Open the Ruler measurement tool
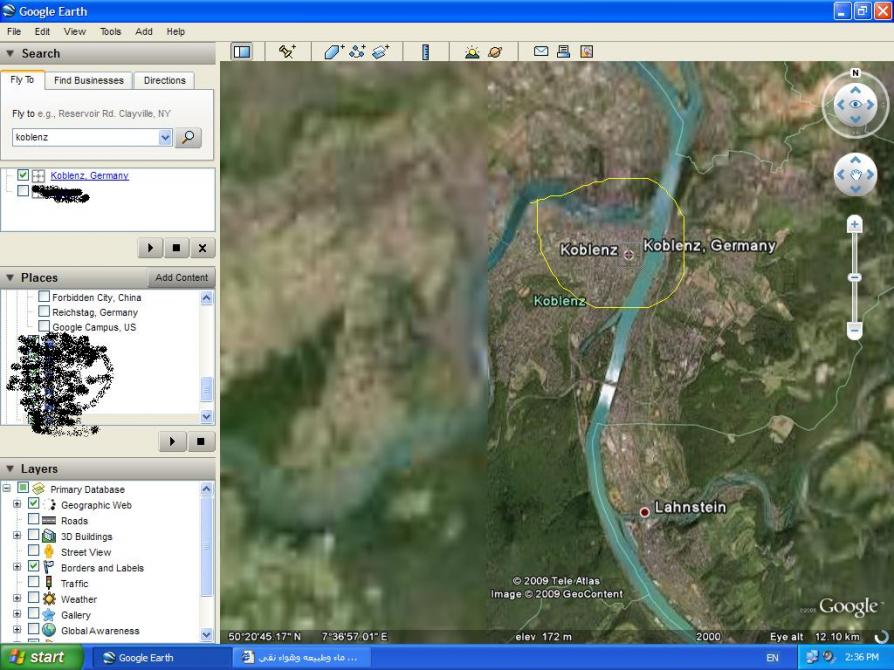The height and width of the screenshot is (670, 894). click(426, 52)
